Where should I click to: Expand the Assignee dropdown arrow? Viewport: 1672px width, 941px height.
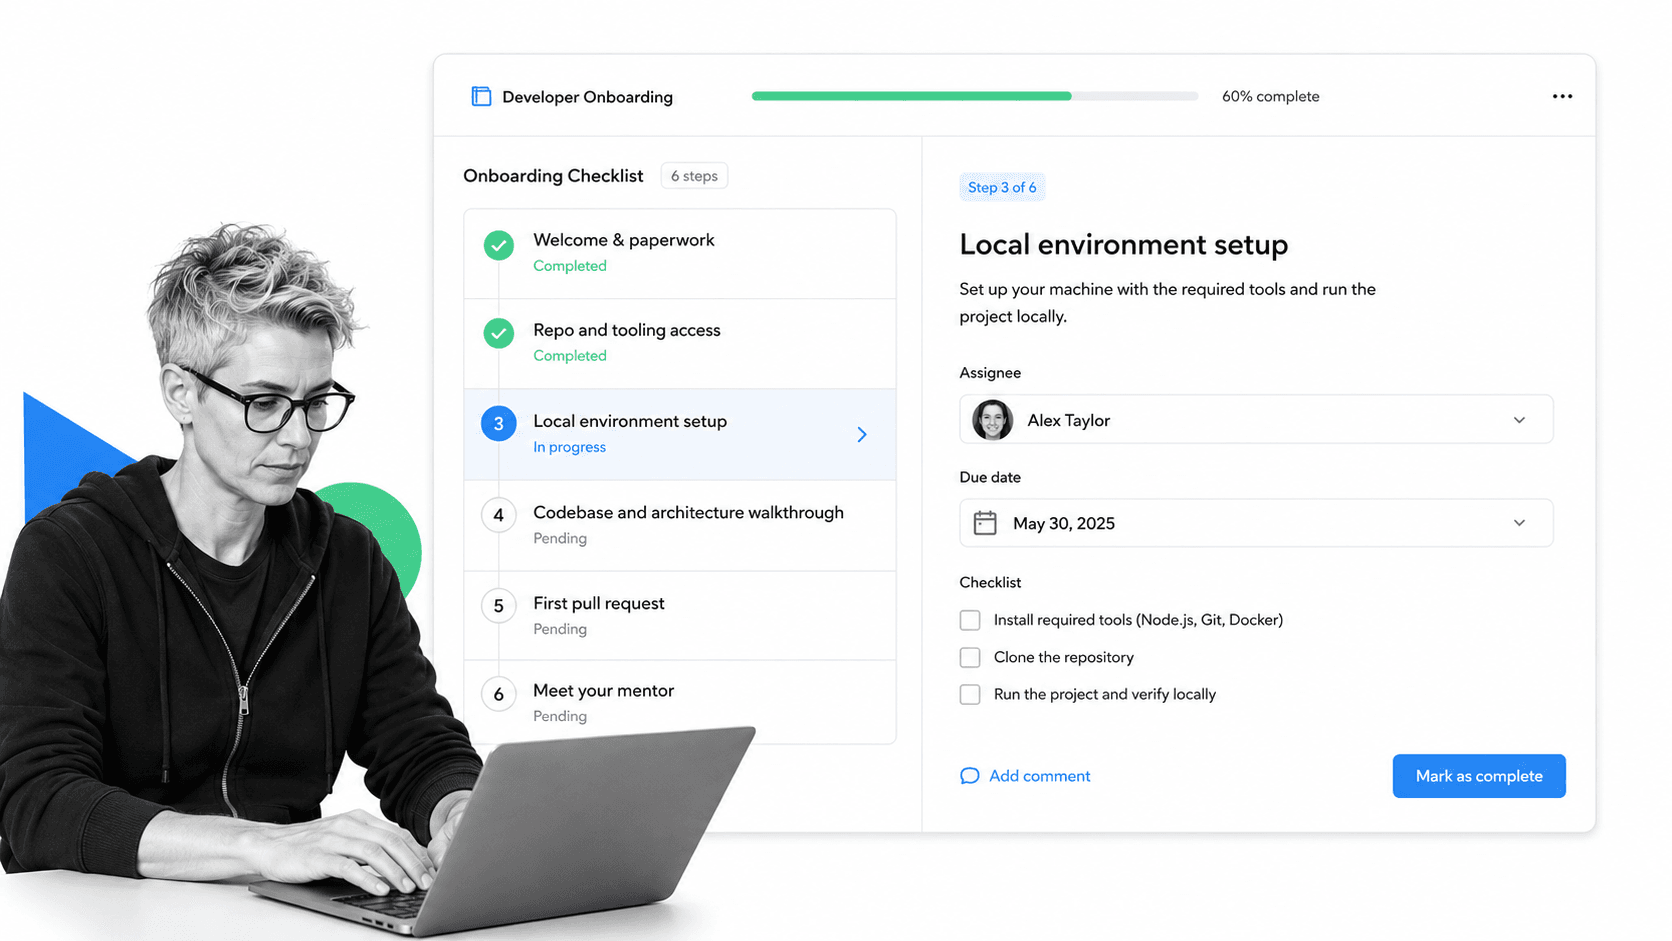pos(1519,420)
